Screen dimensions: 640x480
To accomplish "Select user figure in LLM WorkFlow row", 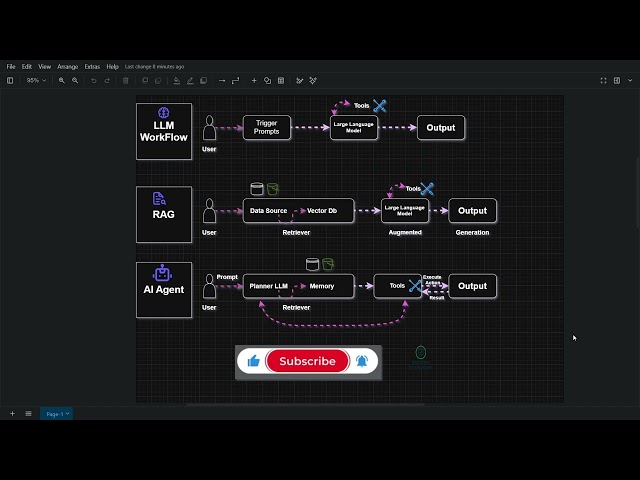I will click(x=209, y=128).
